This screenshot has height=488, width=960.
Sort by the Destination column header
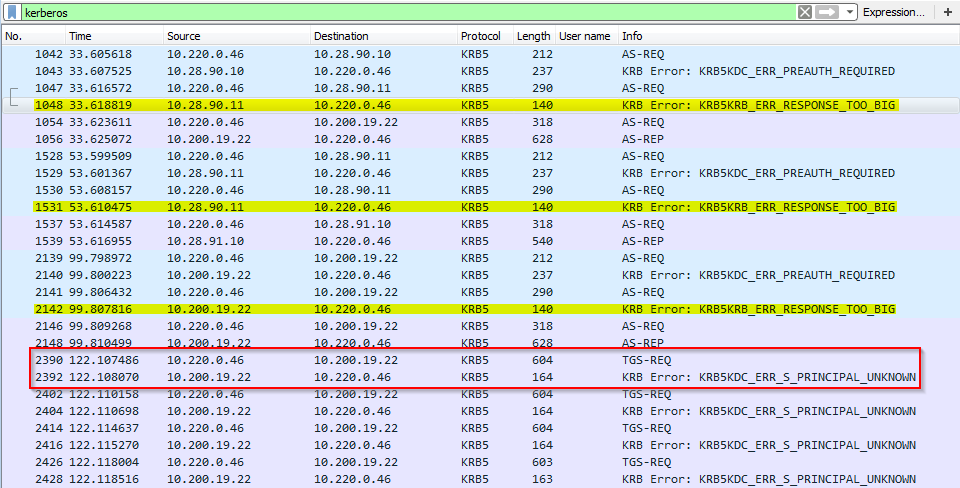pos(384,36)
